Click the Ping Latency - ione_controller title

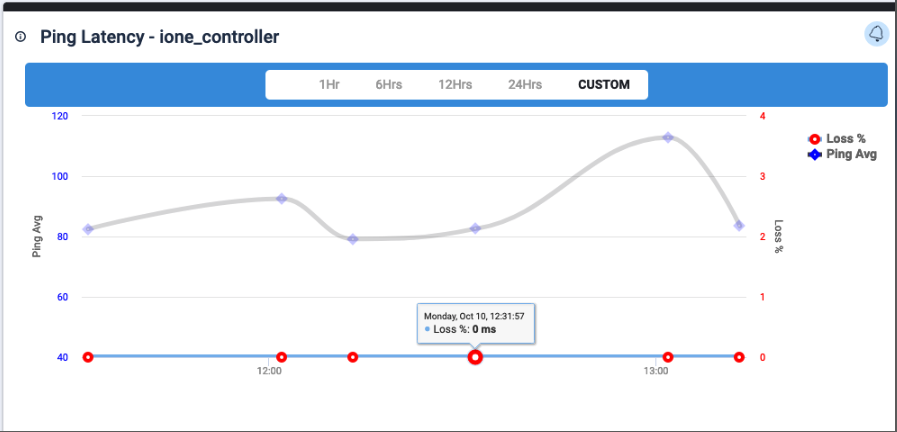pyautogui.click(x=159, y=37)
